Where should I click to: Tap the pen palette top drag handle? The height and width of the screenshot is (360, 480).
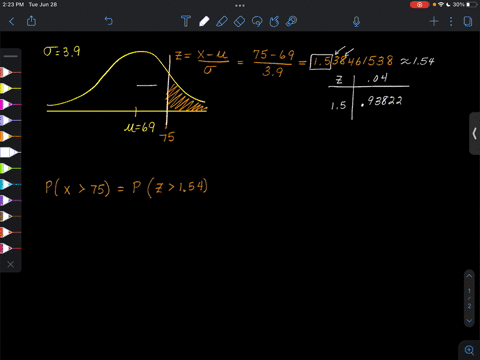coord(11,56)
